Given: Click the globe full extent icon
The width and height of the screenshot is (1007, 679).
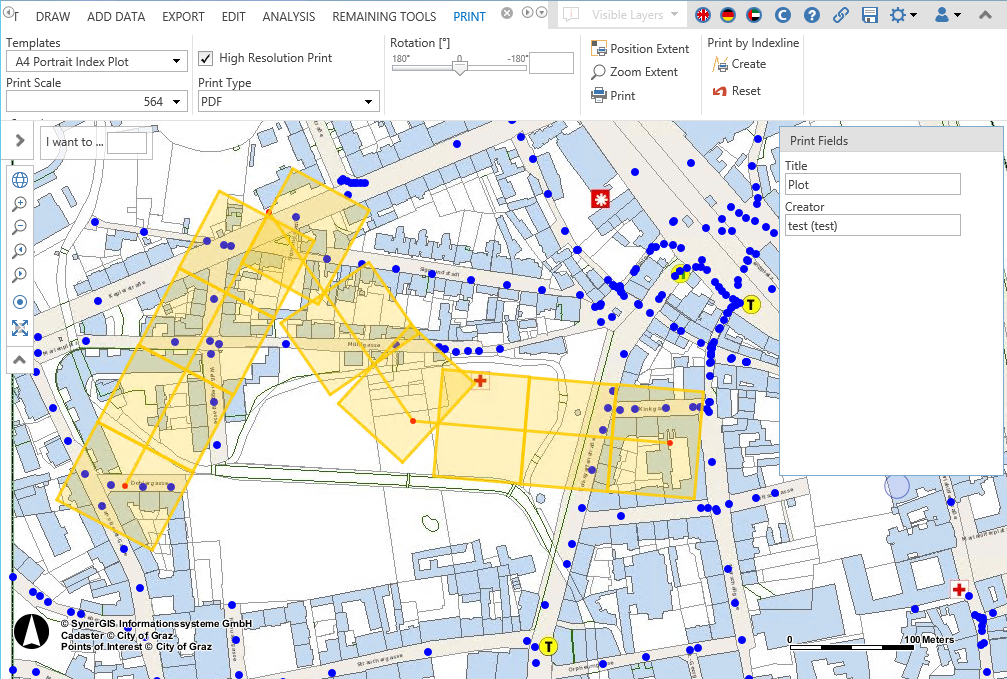Looking at the screenshot, I should point(20,180).
